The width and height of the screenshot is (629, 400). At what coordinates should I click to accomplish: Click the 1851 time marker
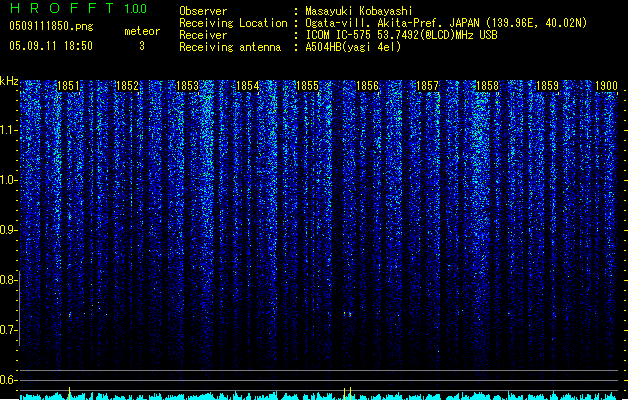click(x=68, y=86)
